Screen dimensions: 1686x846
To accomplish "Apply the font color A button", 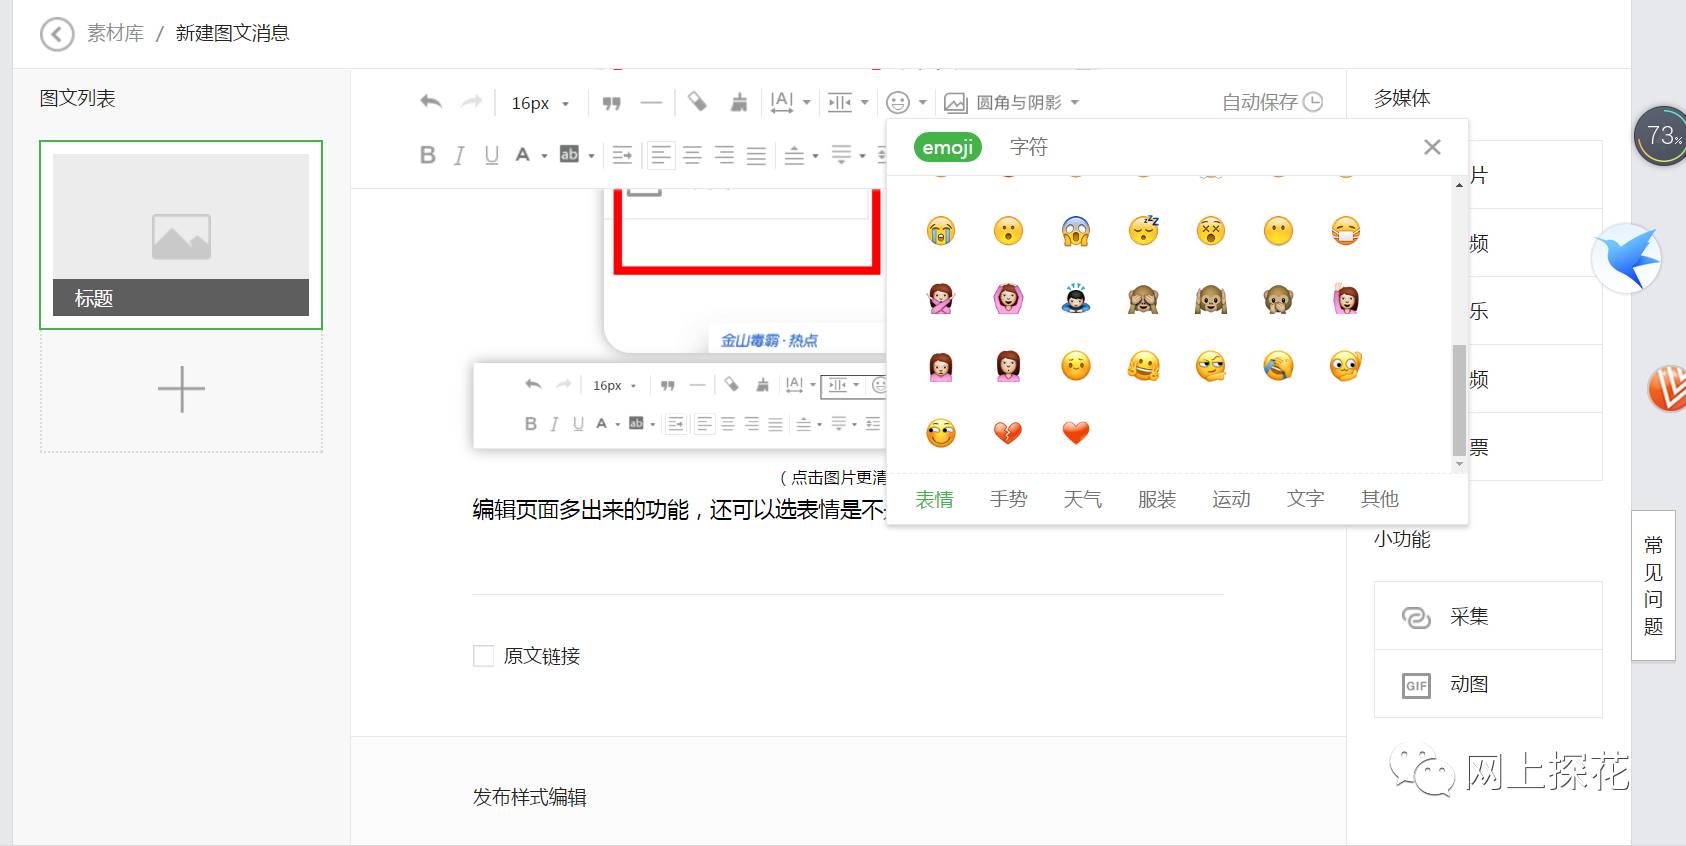I will (x=522, y=155).
